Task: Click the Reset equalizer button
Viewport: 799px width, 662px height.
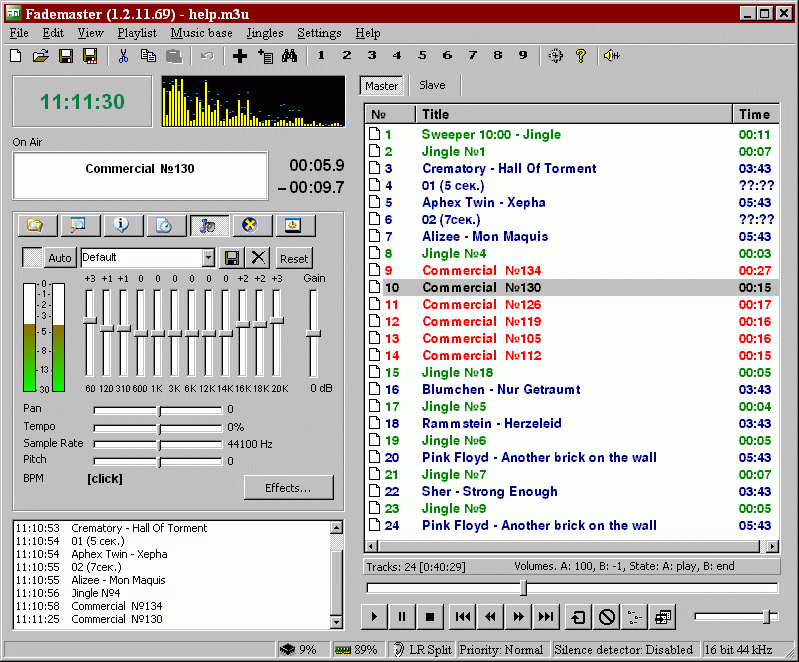Action: (x=294, y=258)
